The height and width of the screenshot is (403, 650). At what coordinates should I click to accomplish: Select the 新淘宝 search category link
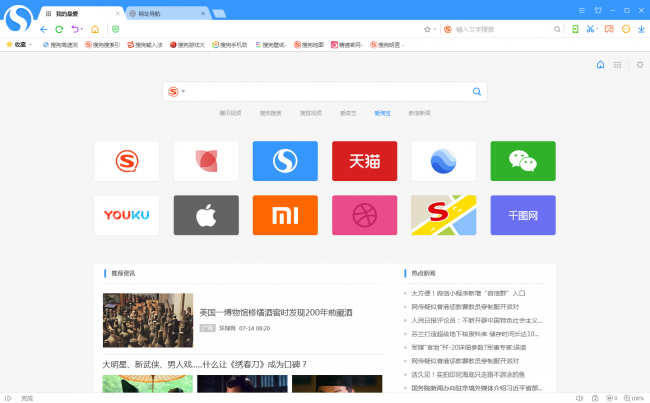[381, 113]
